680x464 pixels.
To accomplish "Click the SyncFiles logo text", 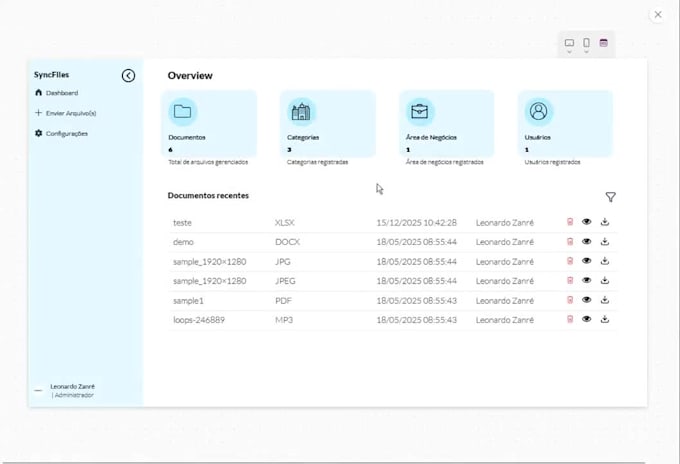I will 52,75.
